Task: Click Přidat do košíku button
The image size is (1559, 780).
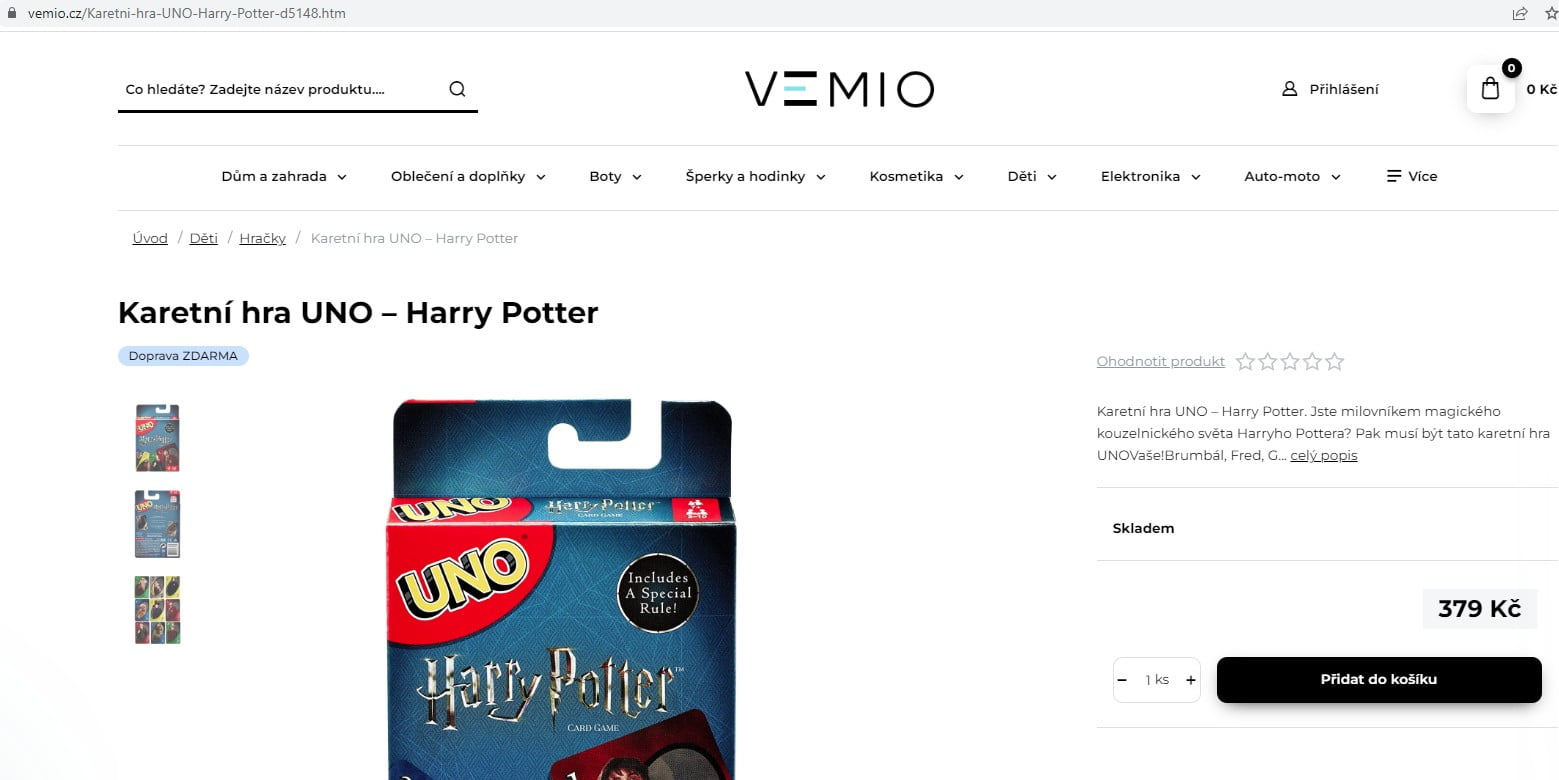Action: 1379,680
